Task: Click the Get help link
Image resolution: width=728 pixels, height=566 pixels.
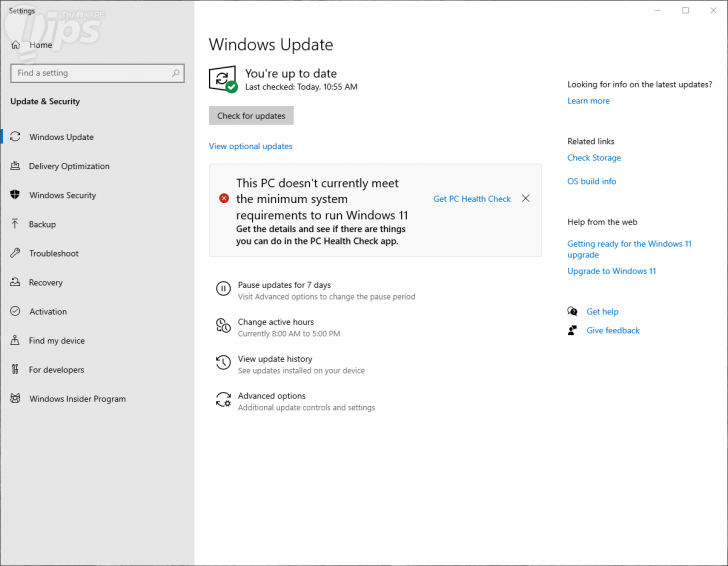Action: [x=602, y=312]
